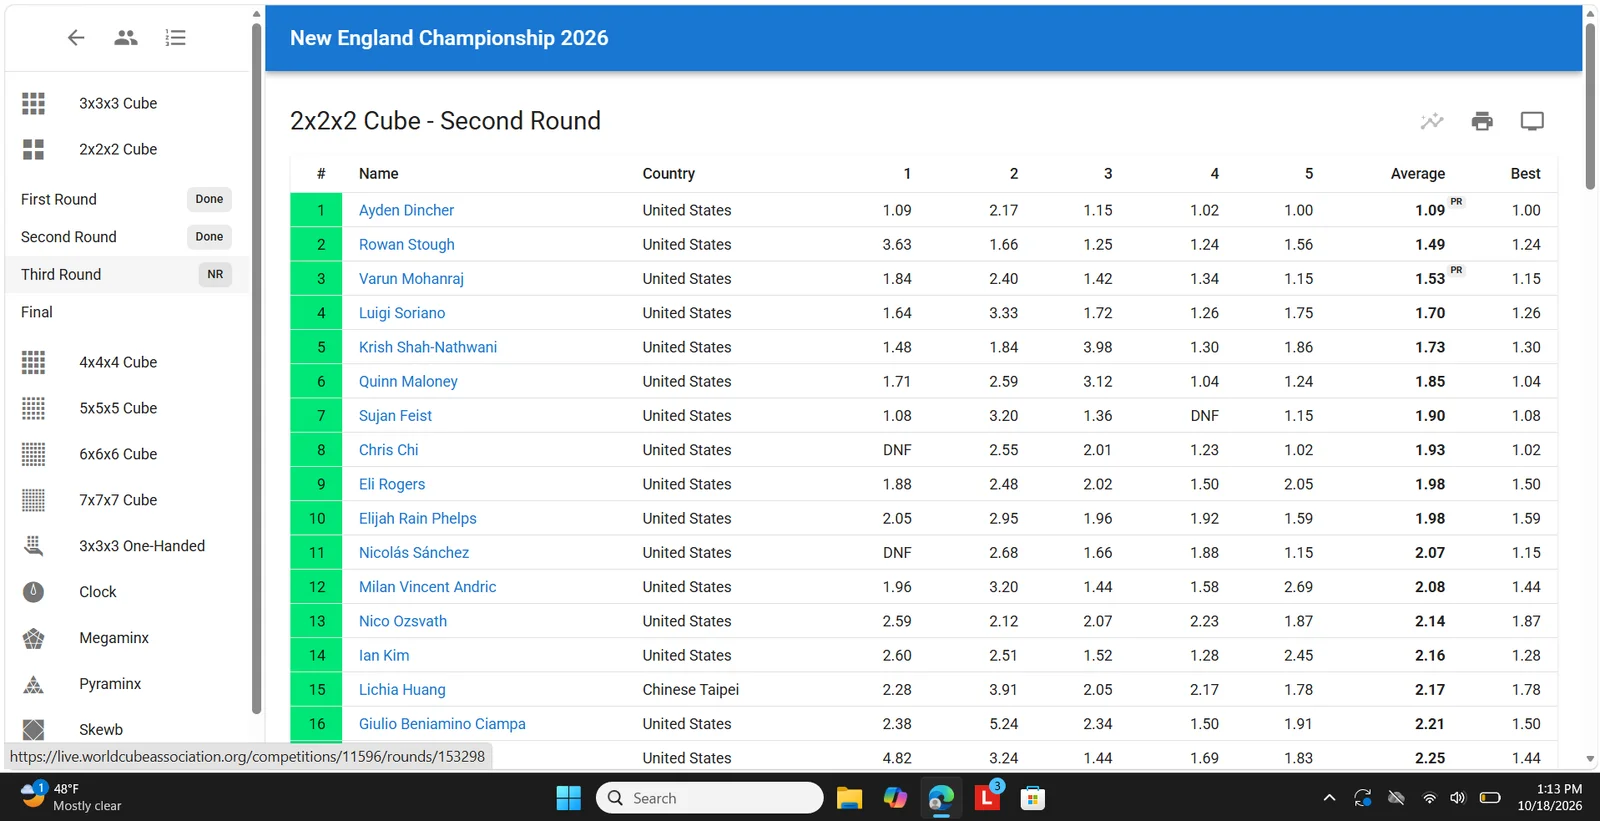Open the Pyraminx event
The image size is (1600, 821).
128,684
